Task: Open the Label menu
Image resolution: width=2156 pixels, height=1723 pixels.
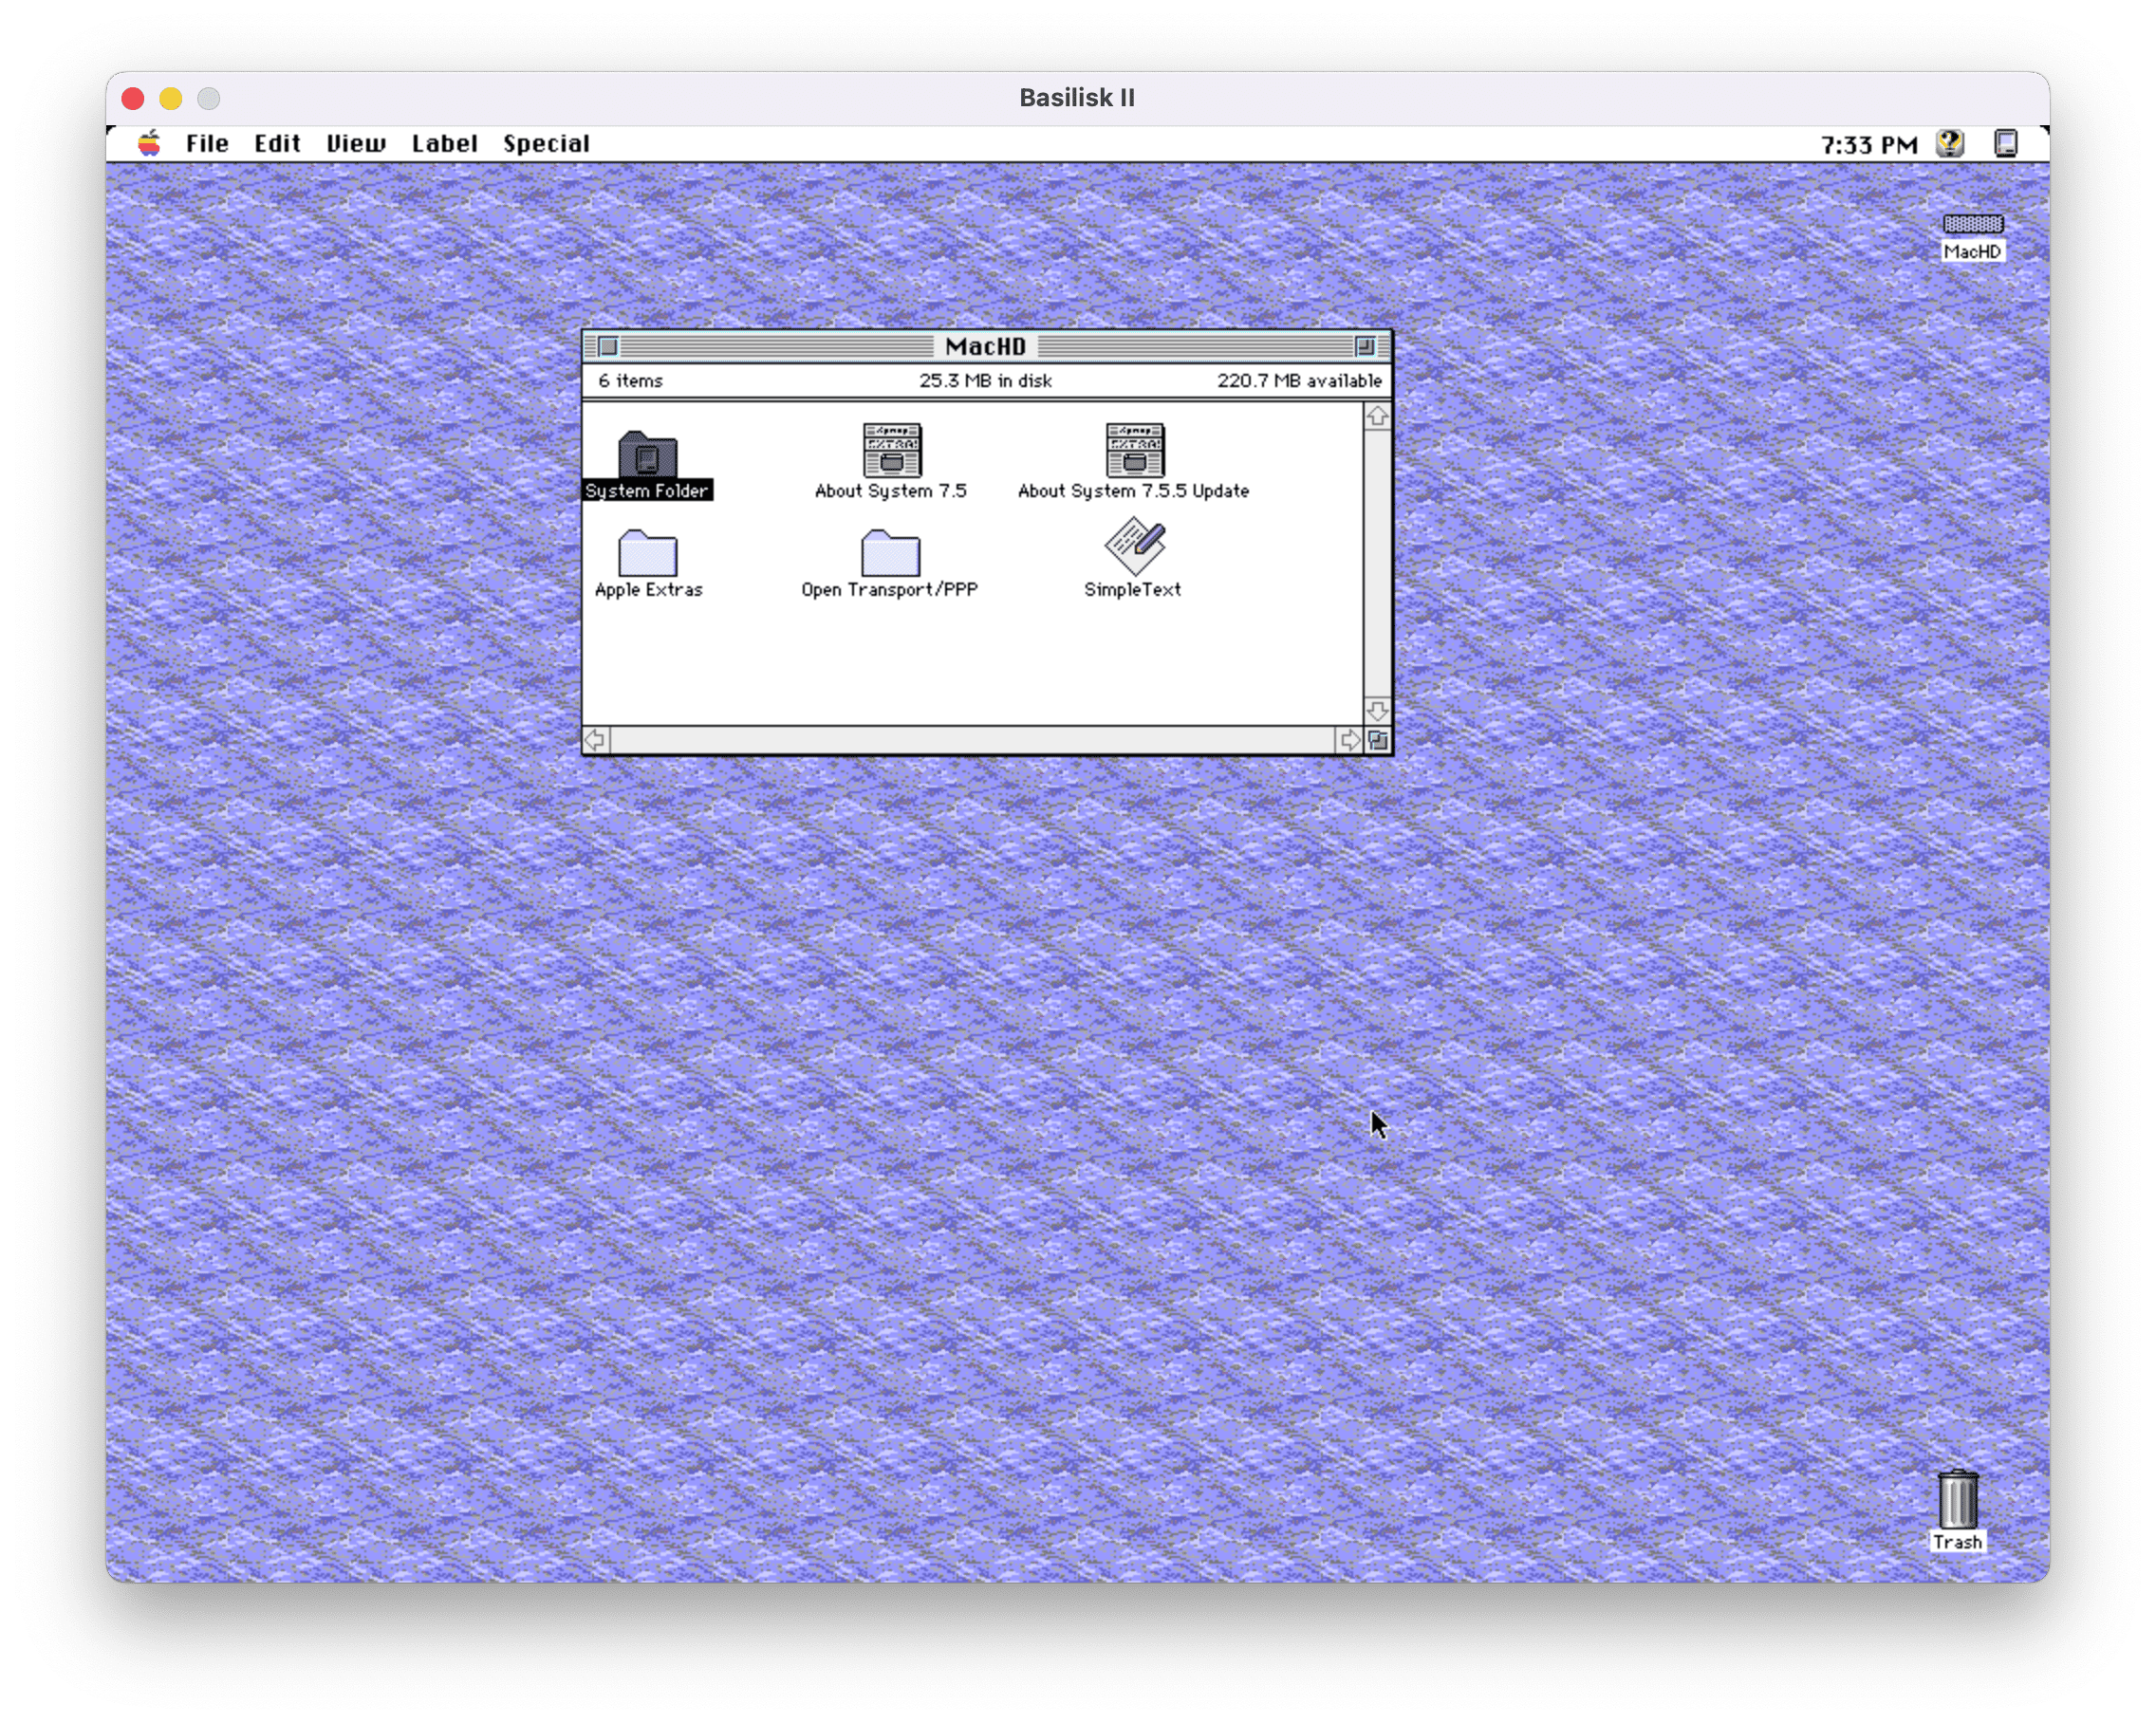Action: pos(444,144)
